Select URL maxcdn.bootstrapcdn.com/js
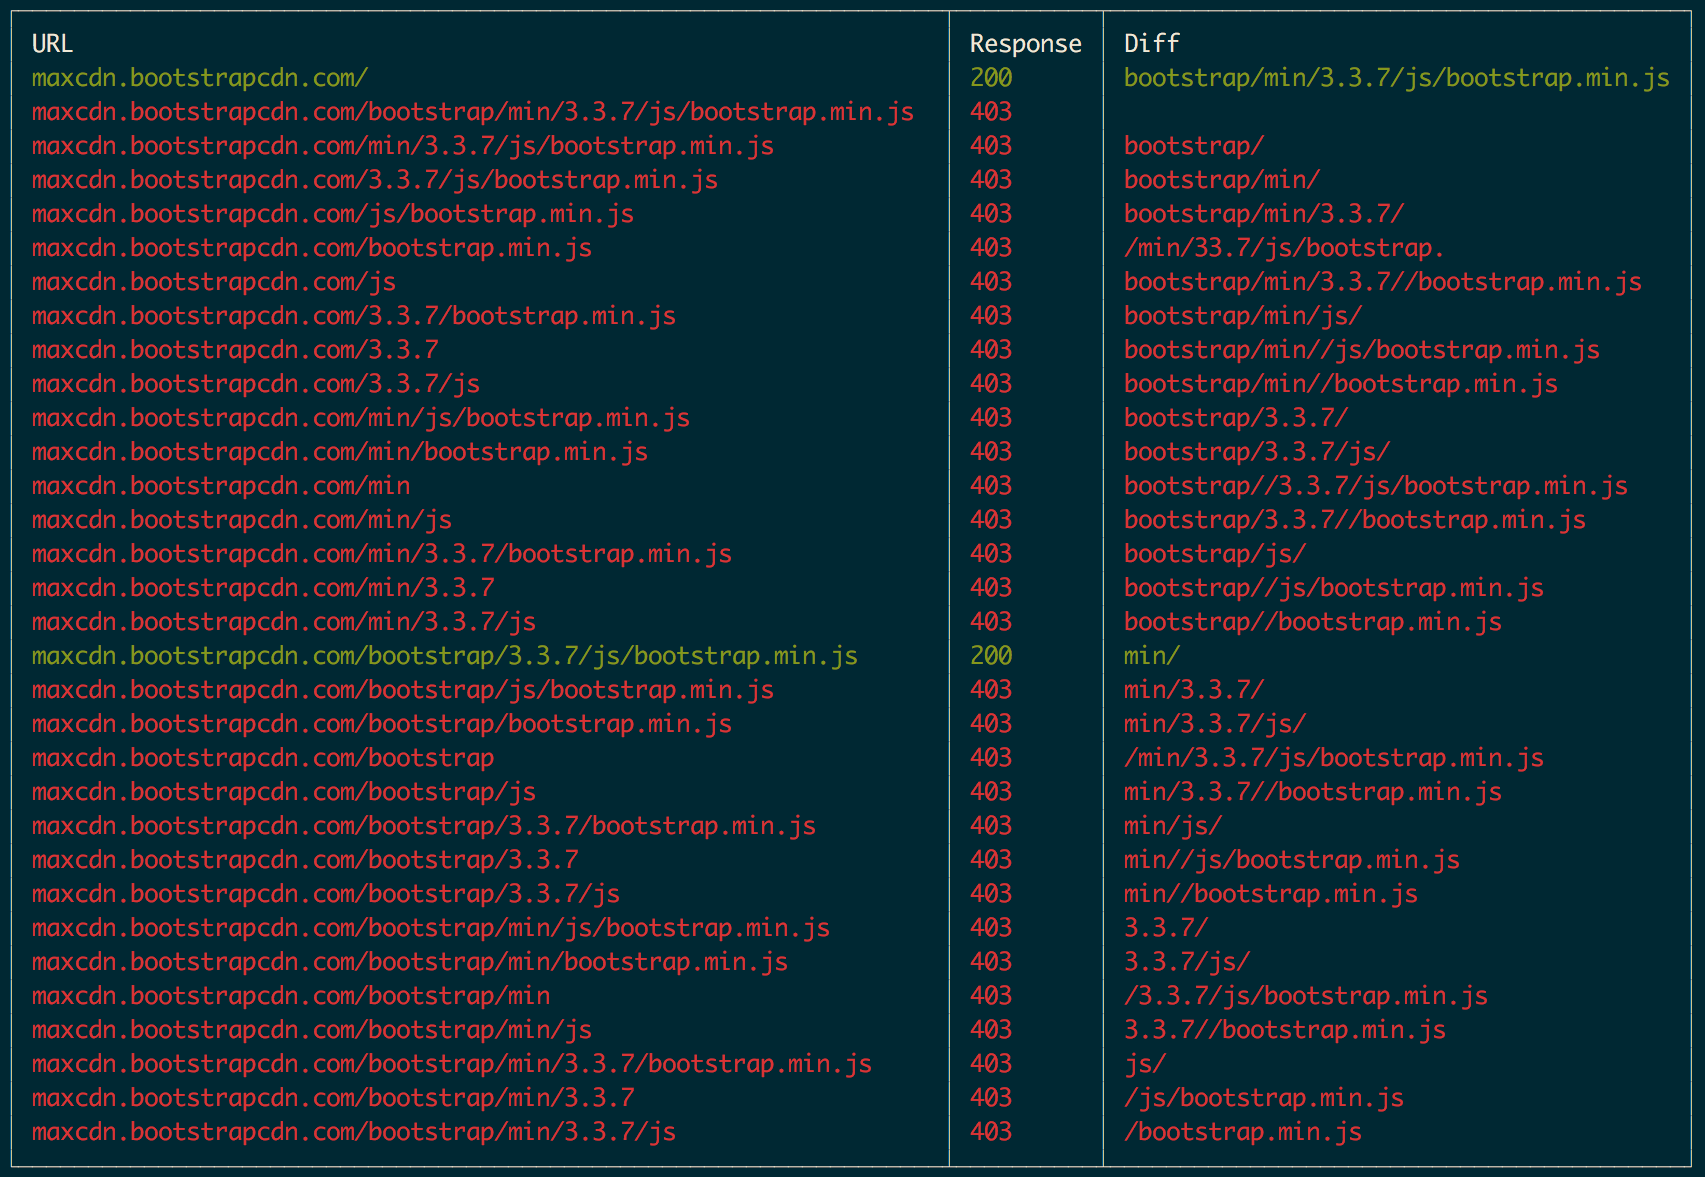 click(x=214, y=282)
